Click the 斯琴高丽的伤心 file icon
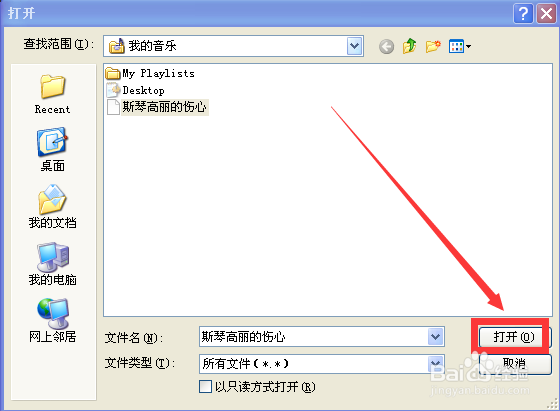 pos(113,107)
